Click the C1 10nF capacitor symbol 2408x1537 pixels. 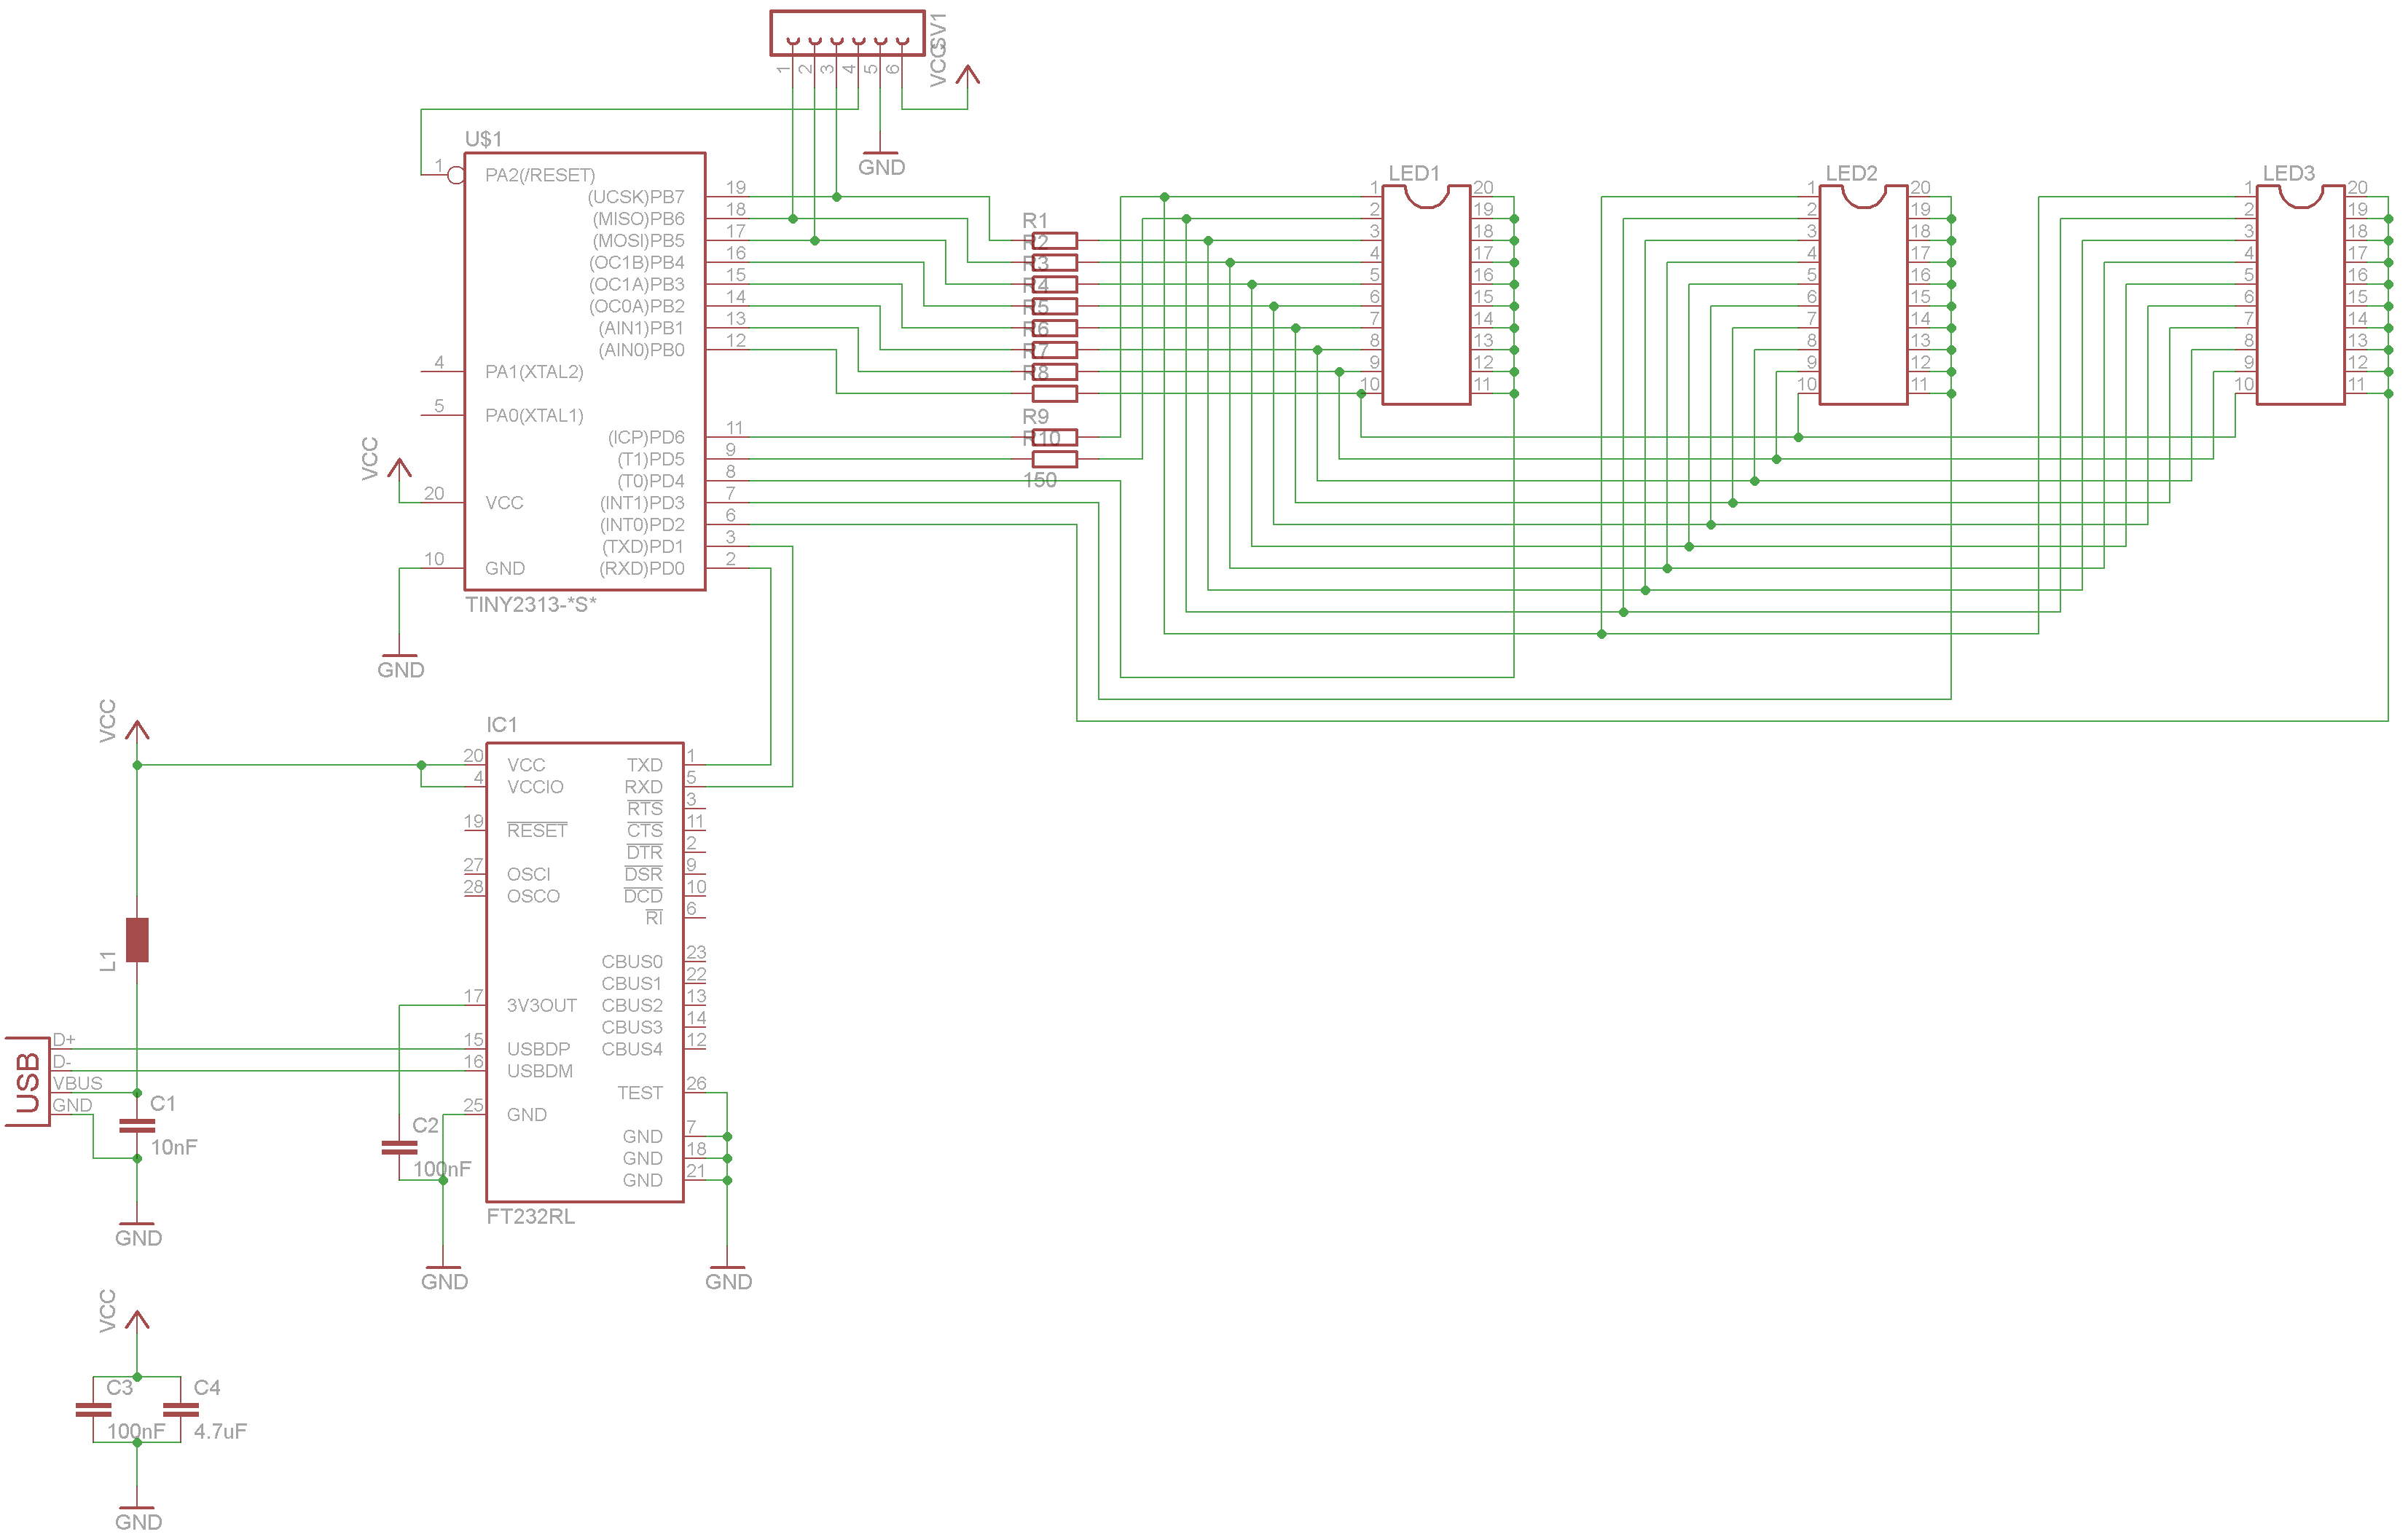tap(137, 1126)
